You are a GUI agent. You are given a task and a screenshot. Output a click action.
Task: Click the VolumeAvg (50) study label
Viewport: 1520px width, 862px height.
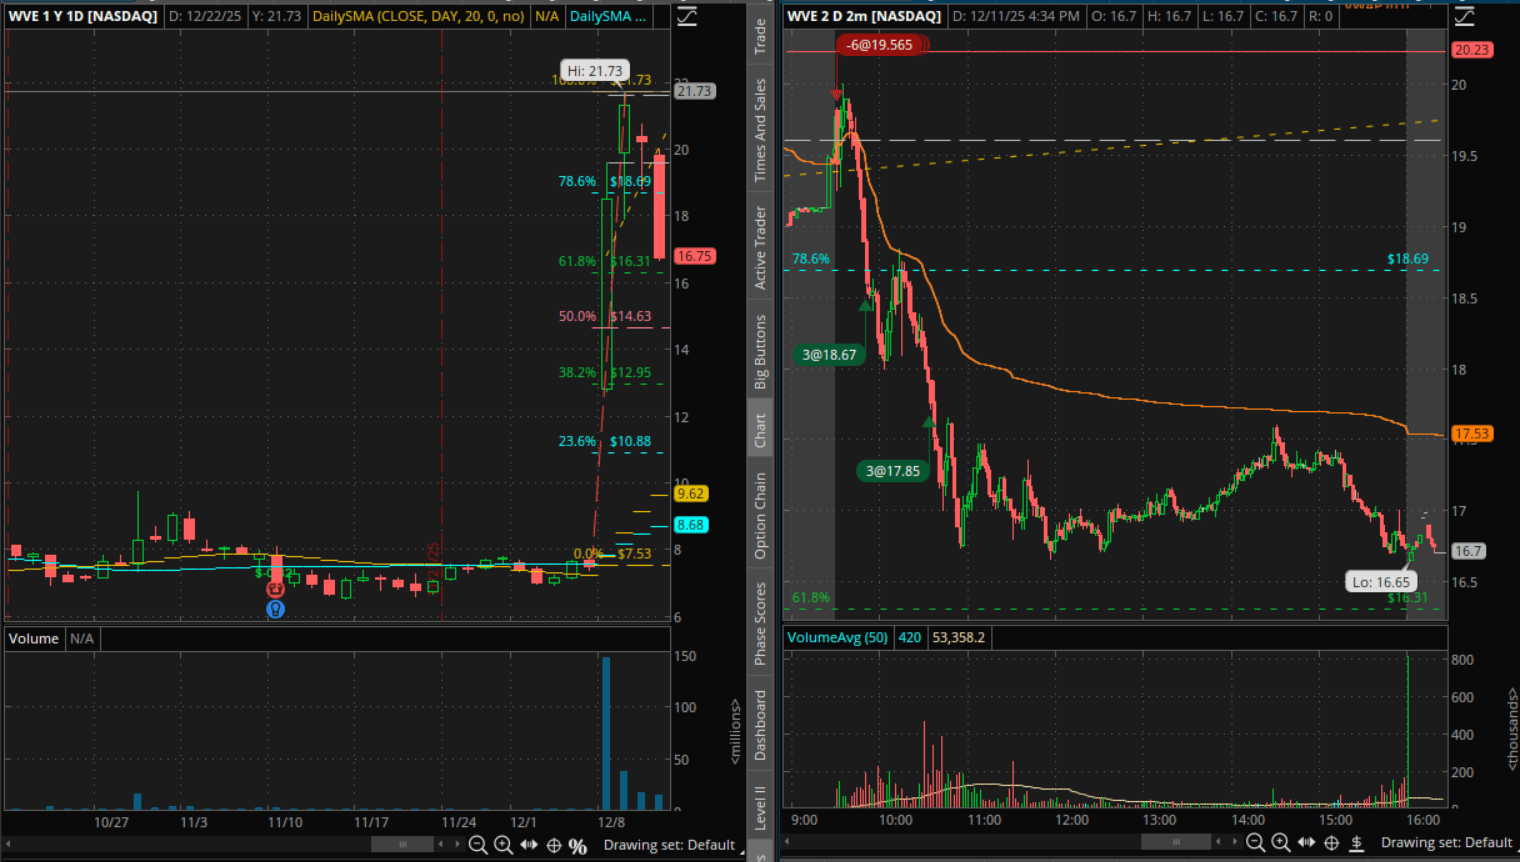tap(837, 637)
